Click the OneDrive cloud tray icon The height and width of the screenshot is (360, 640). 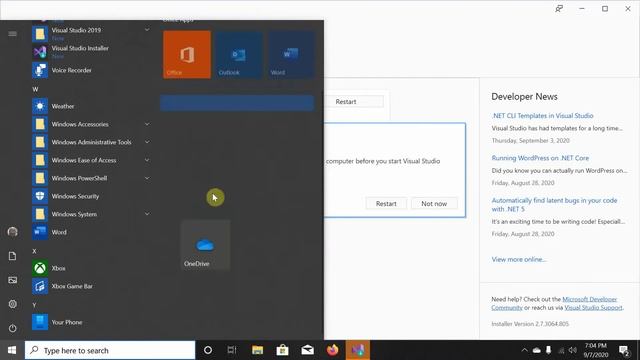point(537,350)
